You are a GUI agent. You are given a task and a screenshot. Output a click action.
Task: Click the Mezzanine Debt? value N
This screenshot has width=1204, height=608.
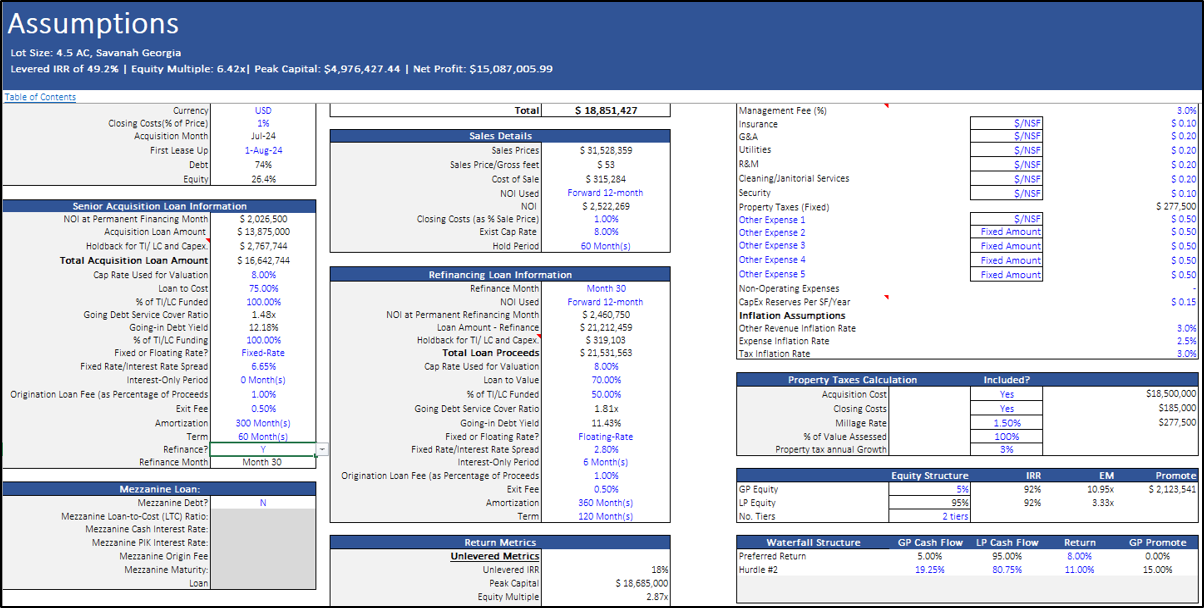click(264, 503)
